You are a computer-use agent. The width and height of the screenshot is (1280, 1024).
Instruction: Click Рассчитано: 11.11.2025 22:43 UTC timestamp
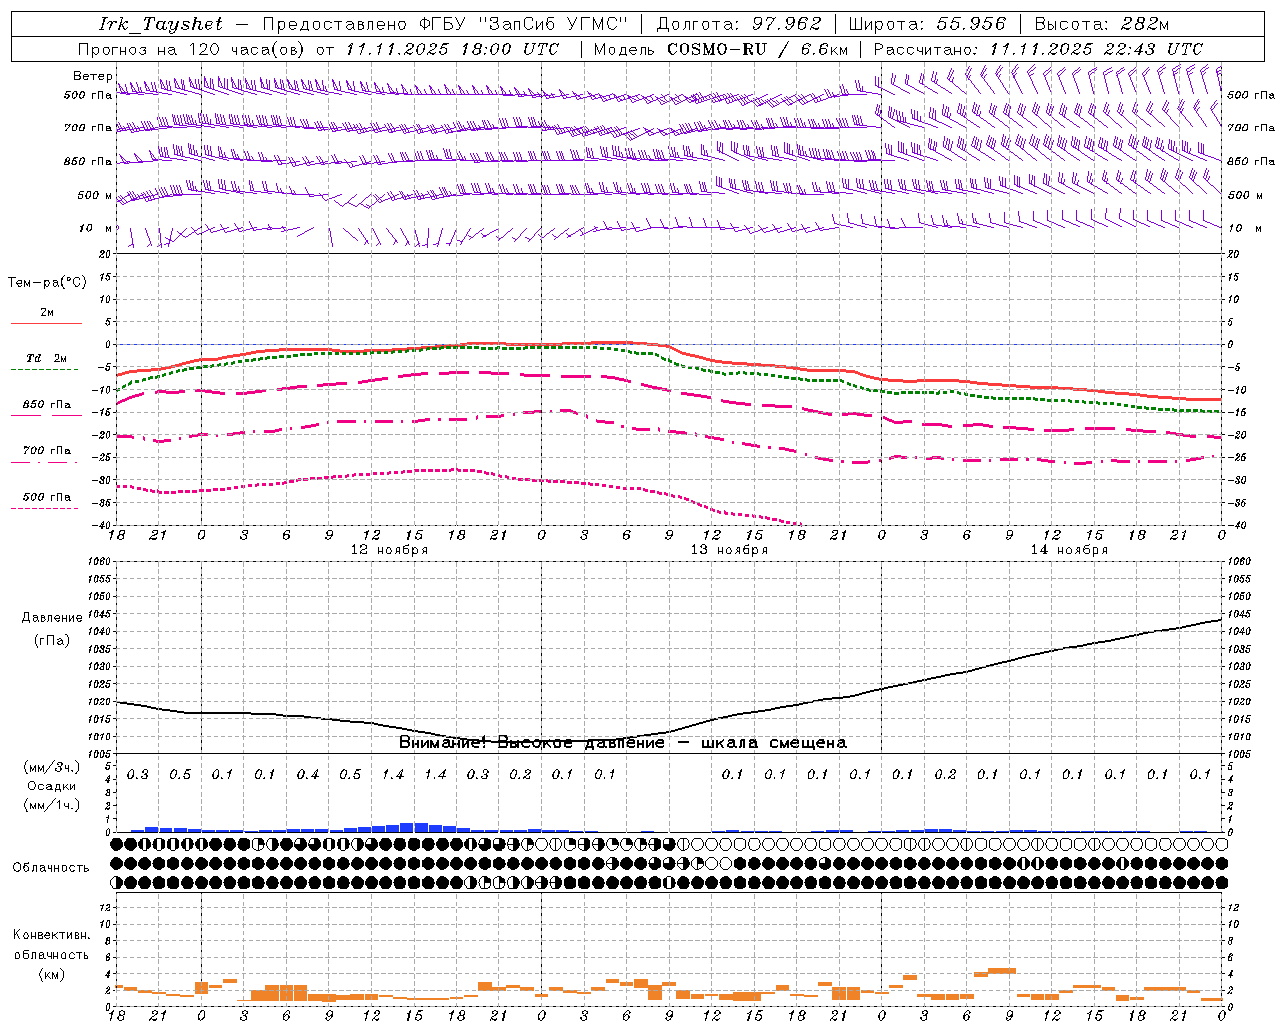1038,49
